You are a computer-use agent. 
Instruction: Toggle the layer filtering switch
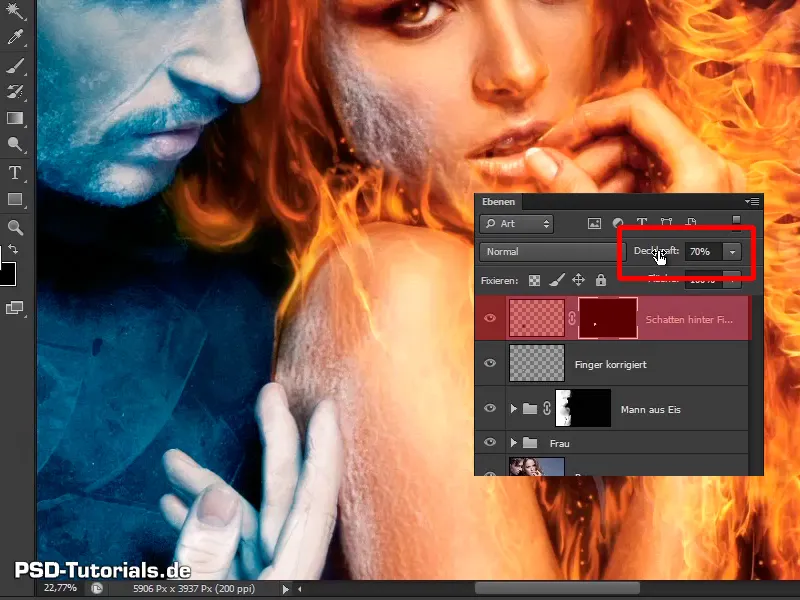(x=736, y=222)
